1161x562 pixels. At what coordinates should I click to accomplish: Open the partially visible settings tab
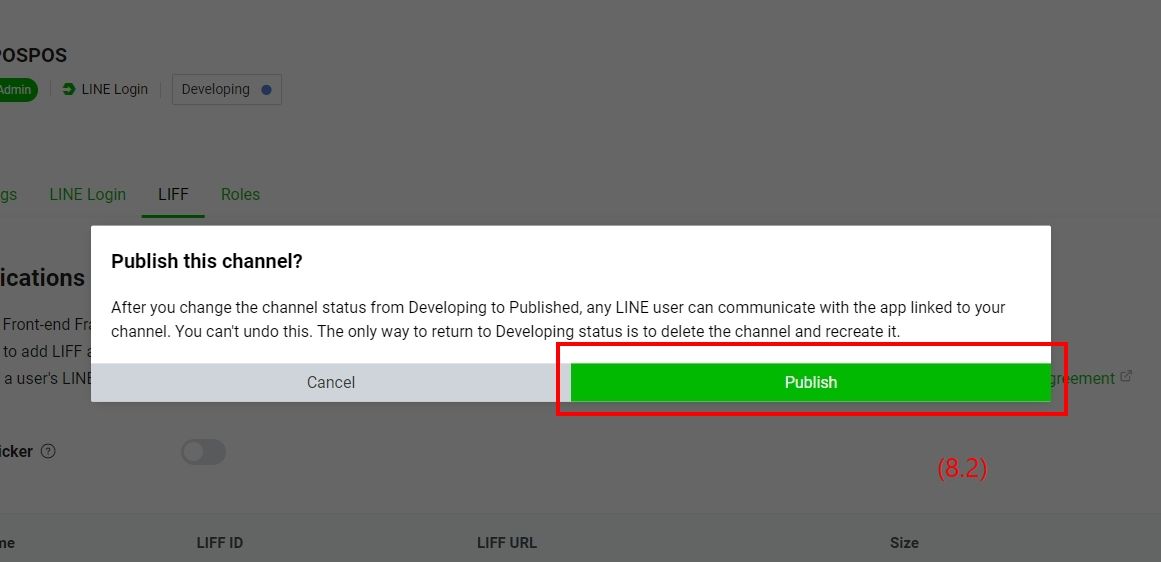tap(8, 194)
